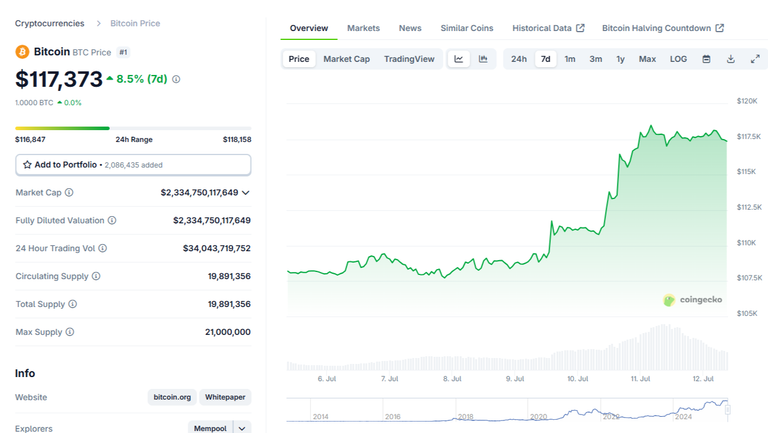Visit the bitcoin.org website link

point(172,397)
